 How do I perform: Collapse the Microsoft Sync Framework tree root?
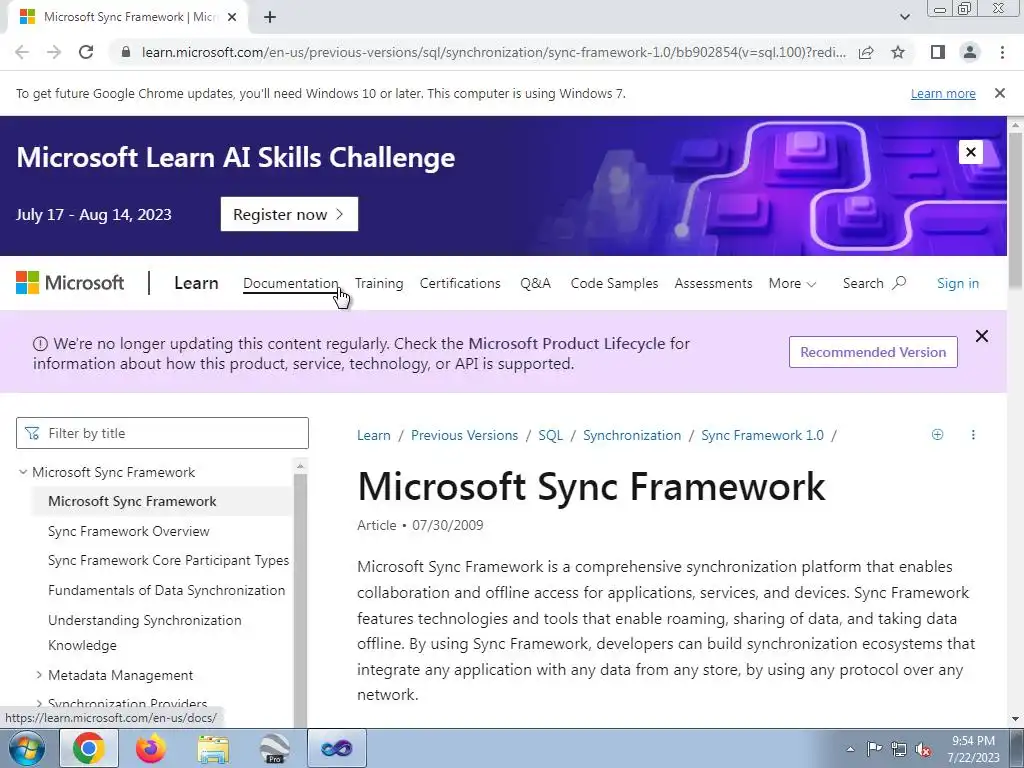(x=23, y=472)
